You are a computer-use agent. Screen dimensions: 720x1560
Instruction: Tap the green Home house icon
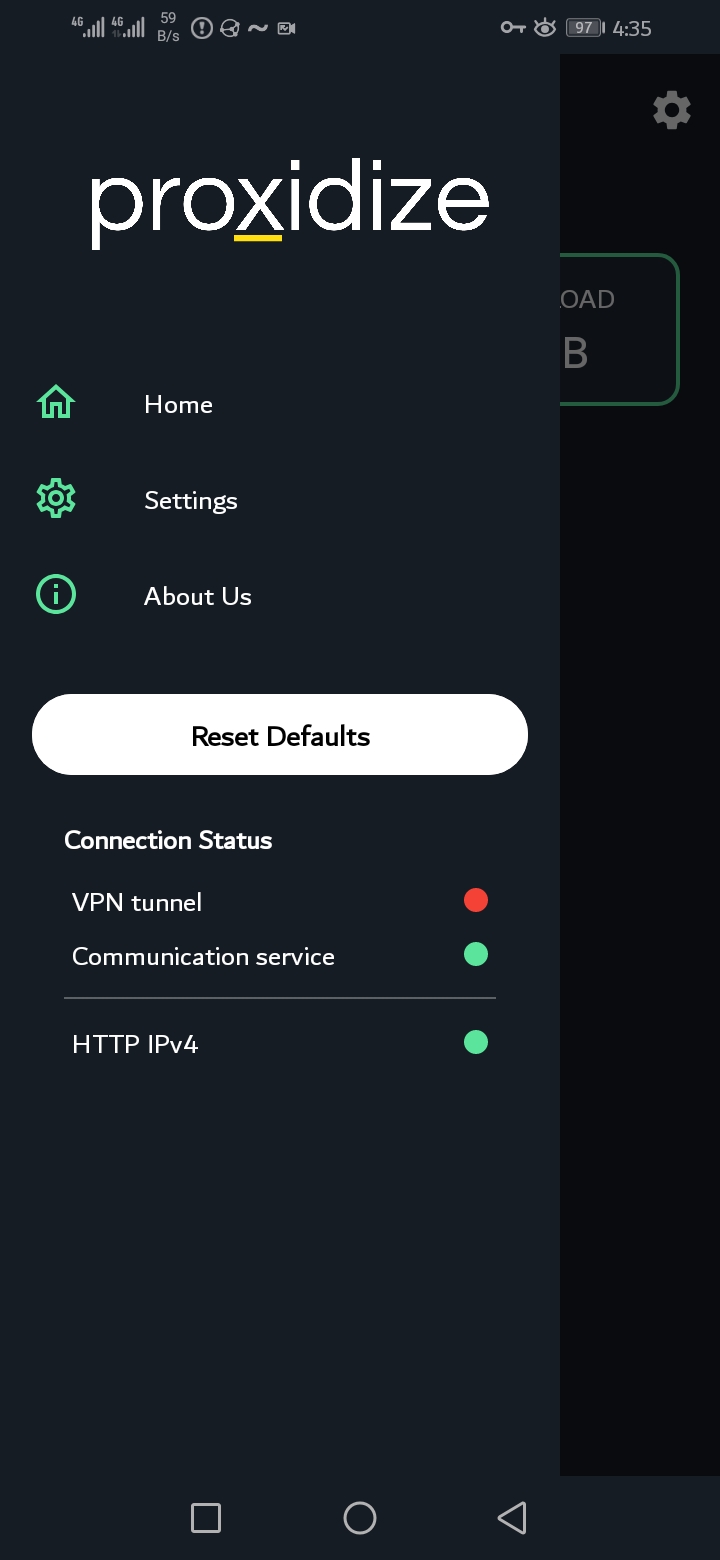pos(56,402)
